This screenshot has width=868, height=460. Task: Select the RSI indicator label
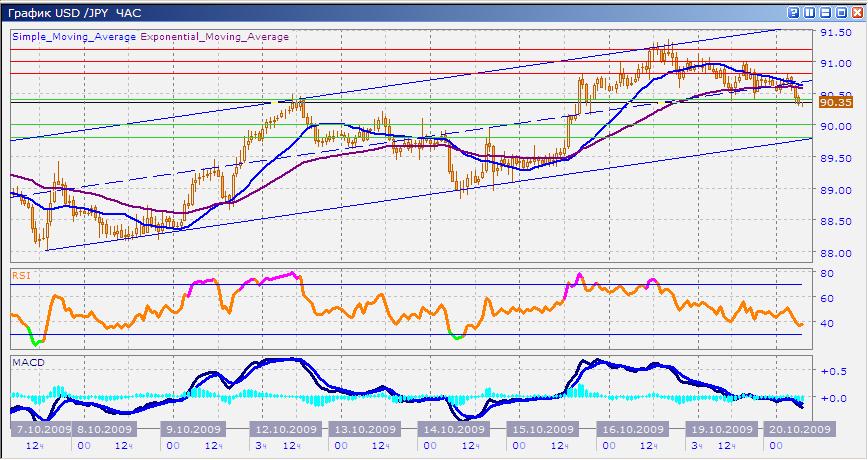point(20,273)
